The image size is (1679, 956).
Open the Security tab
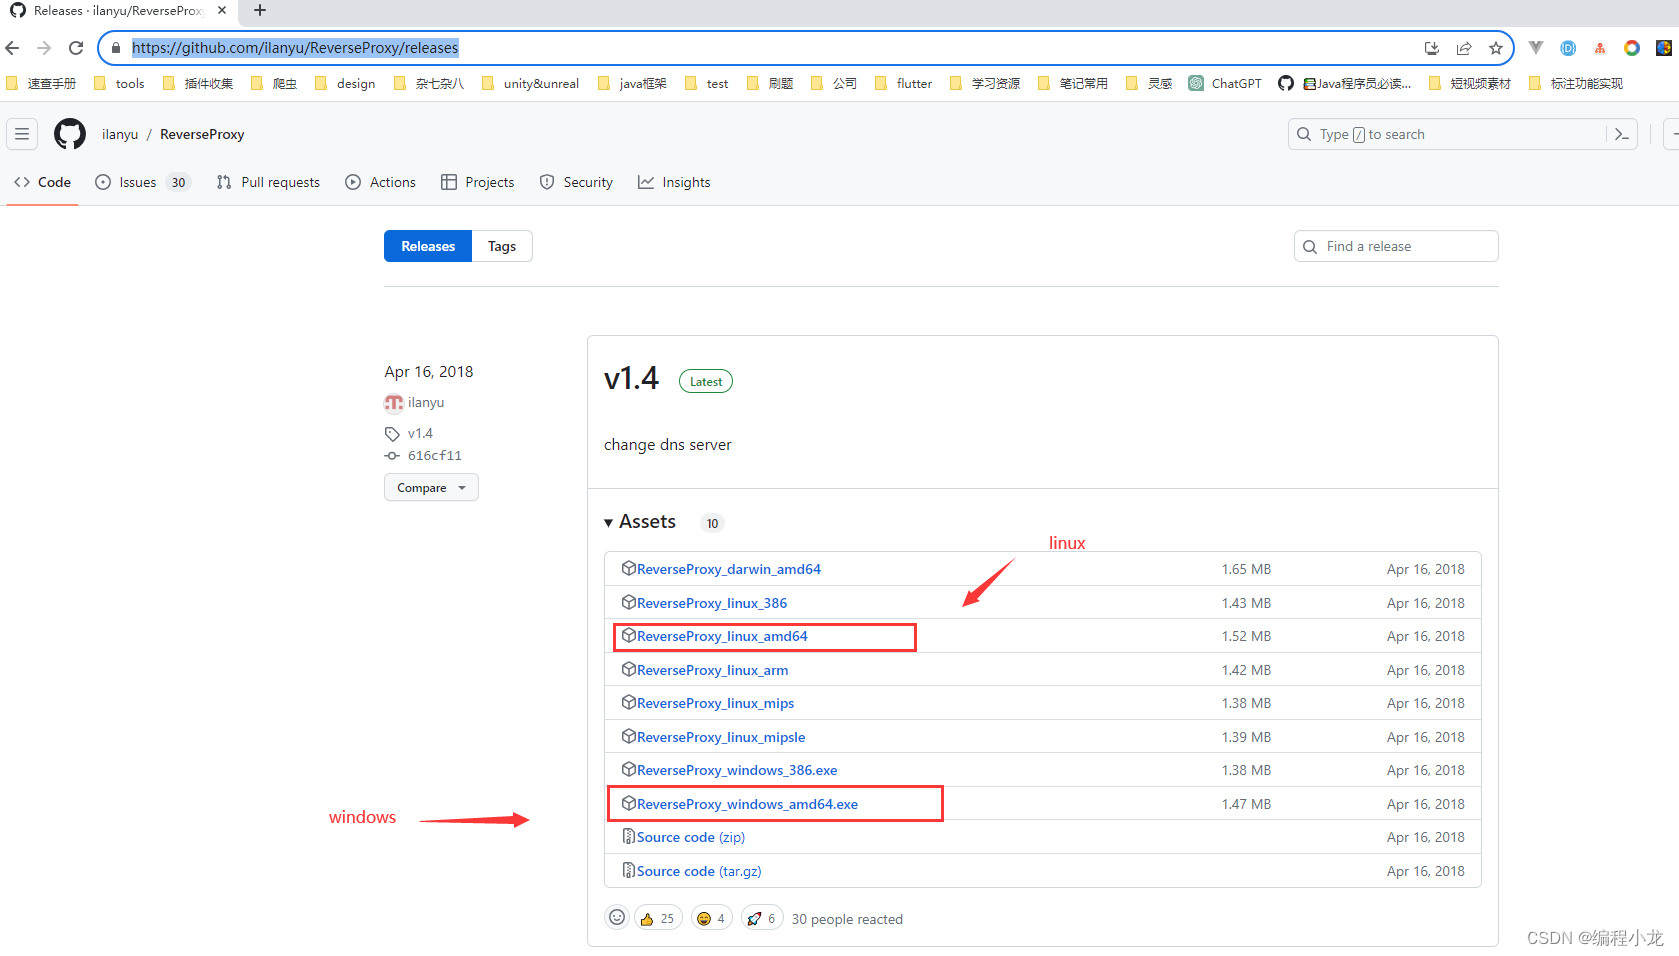pos(576,182)
